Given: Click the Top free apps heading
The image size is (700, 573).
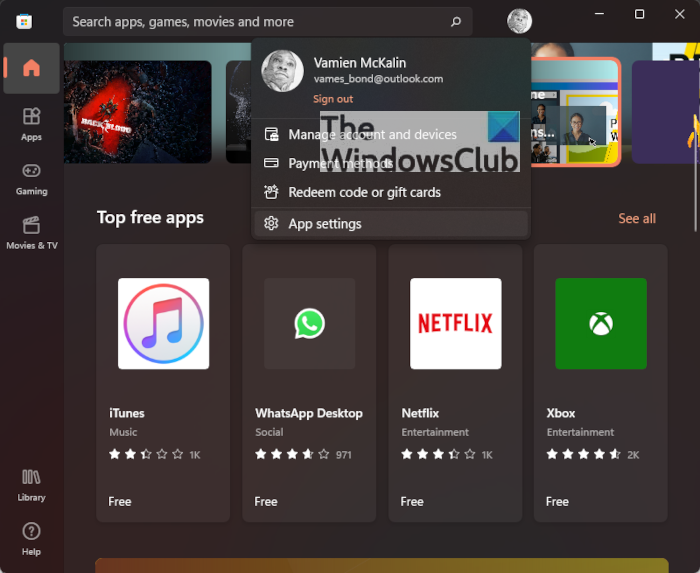Looking at the screenshot, I should [150, 218].
